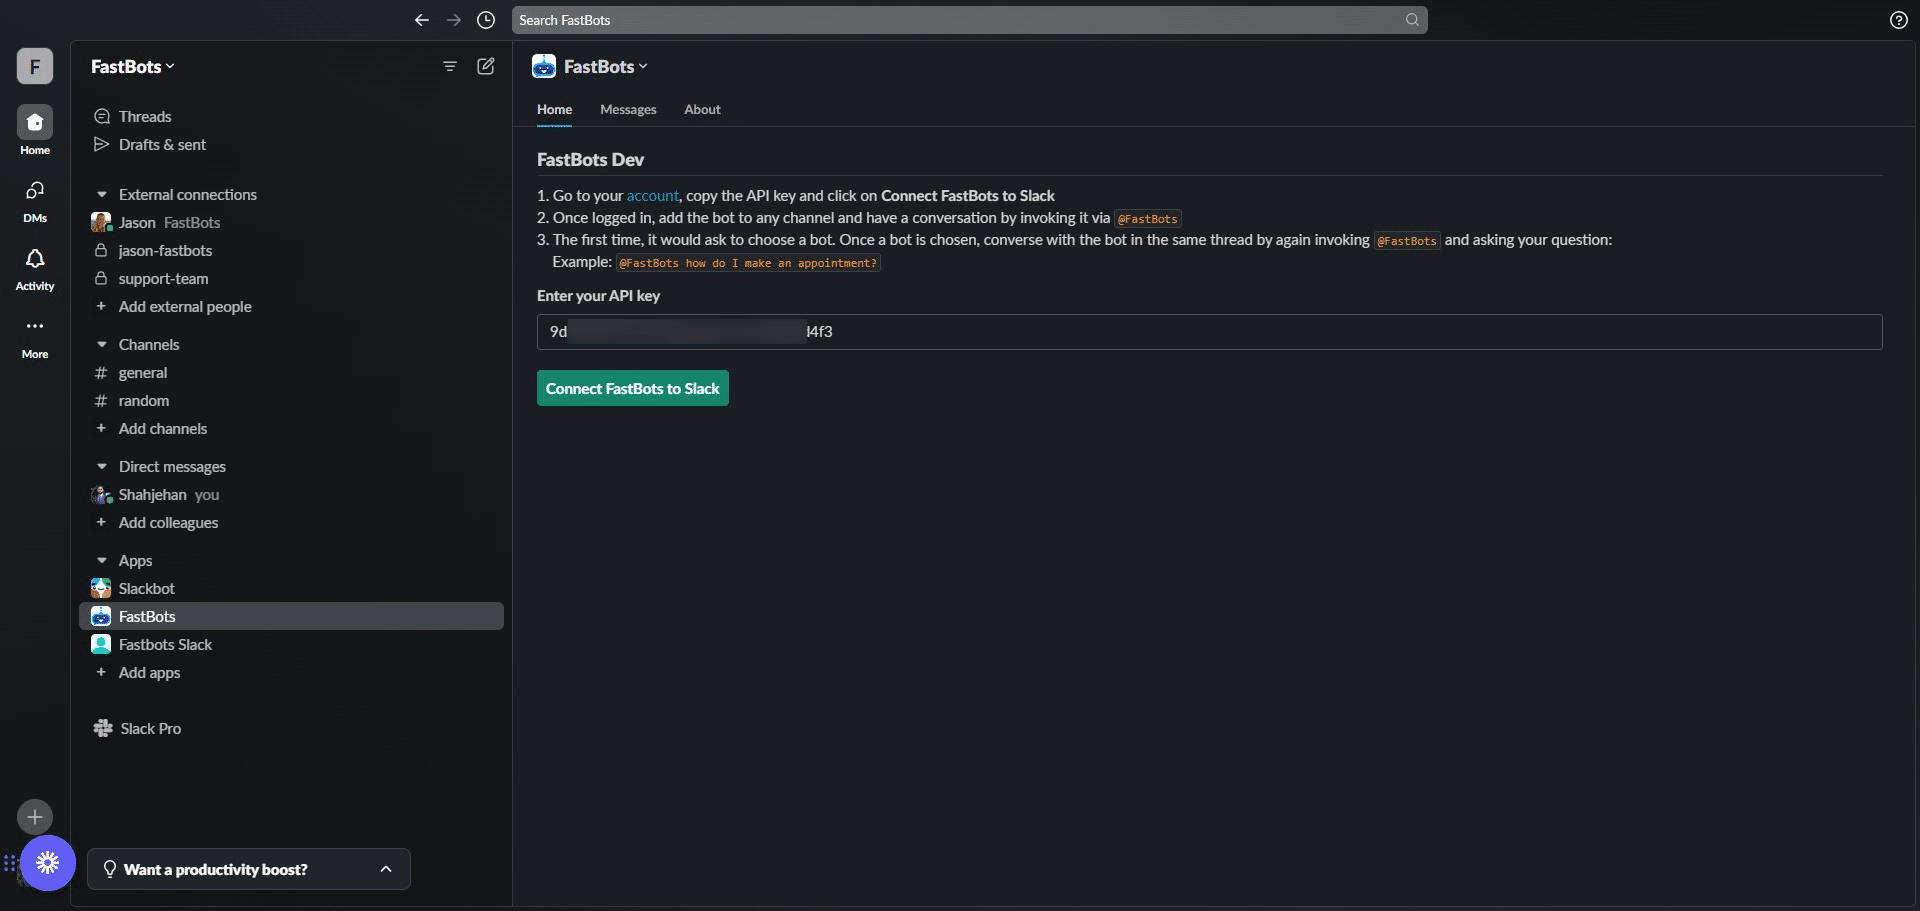Screen dimensions: 1920x911
Task: Open the general channel
Action: click(292, 373)
